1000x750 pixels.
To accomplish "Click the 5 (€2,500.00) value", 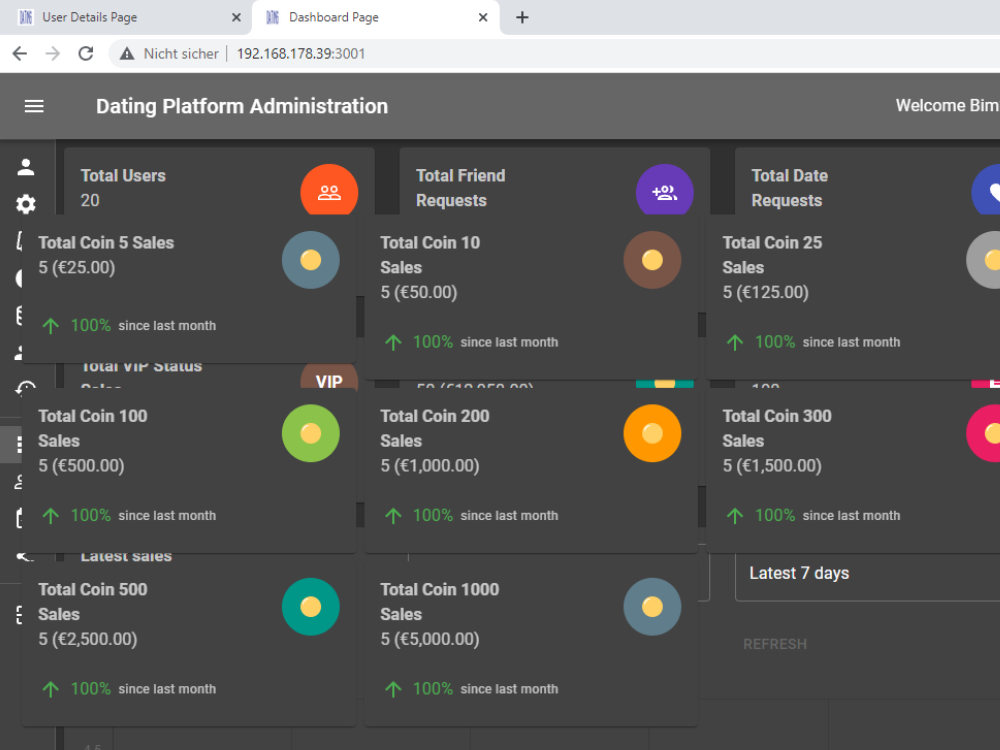I will (87, 639).
